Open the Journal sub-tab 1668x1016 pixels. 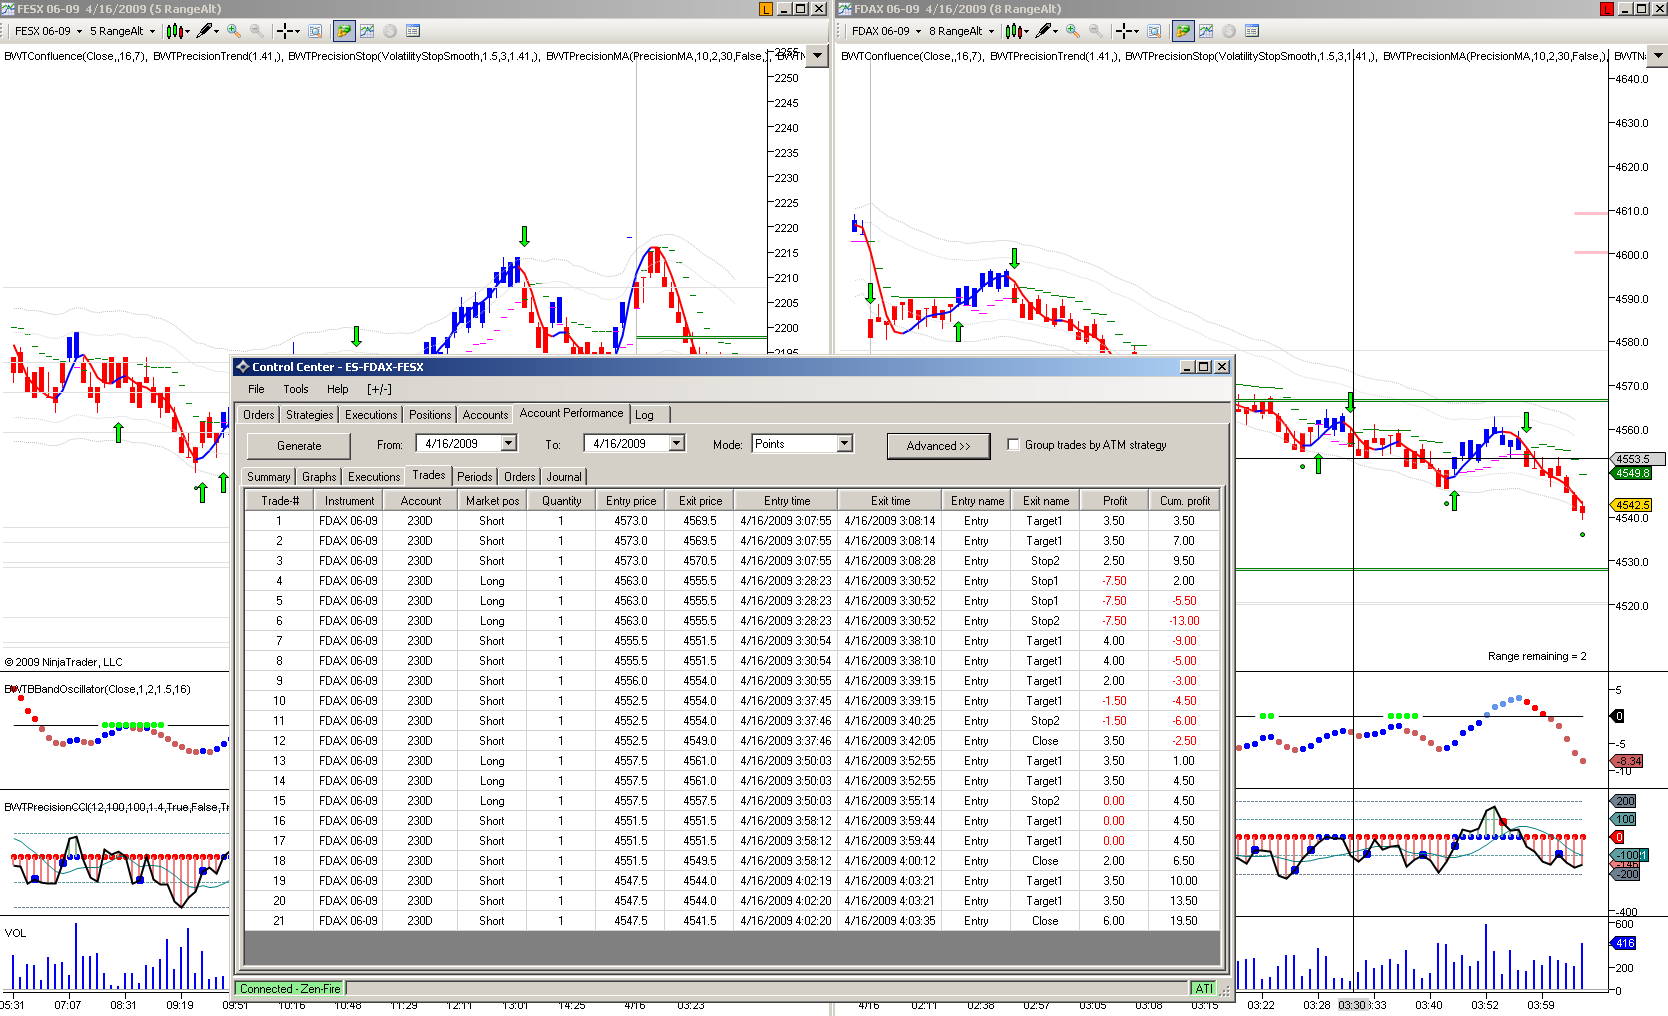[x=564, y=477]
